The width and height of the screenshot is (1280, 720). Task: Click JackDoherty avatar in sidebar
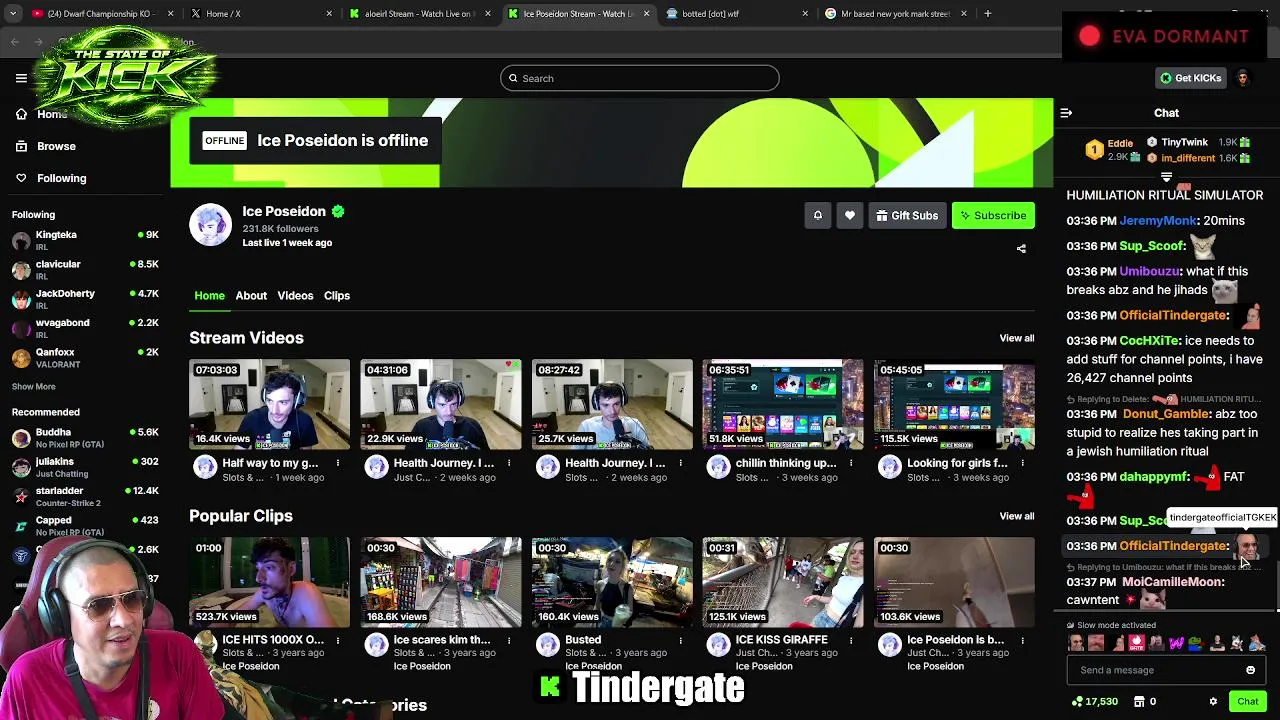tap(21, 299)
